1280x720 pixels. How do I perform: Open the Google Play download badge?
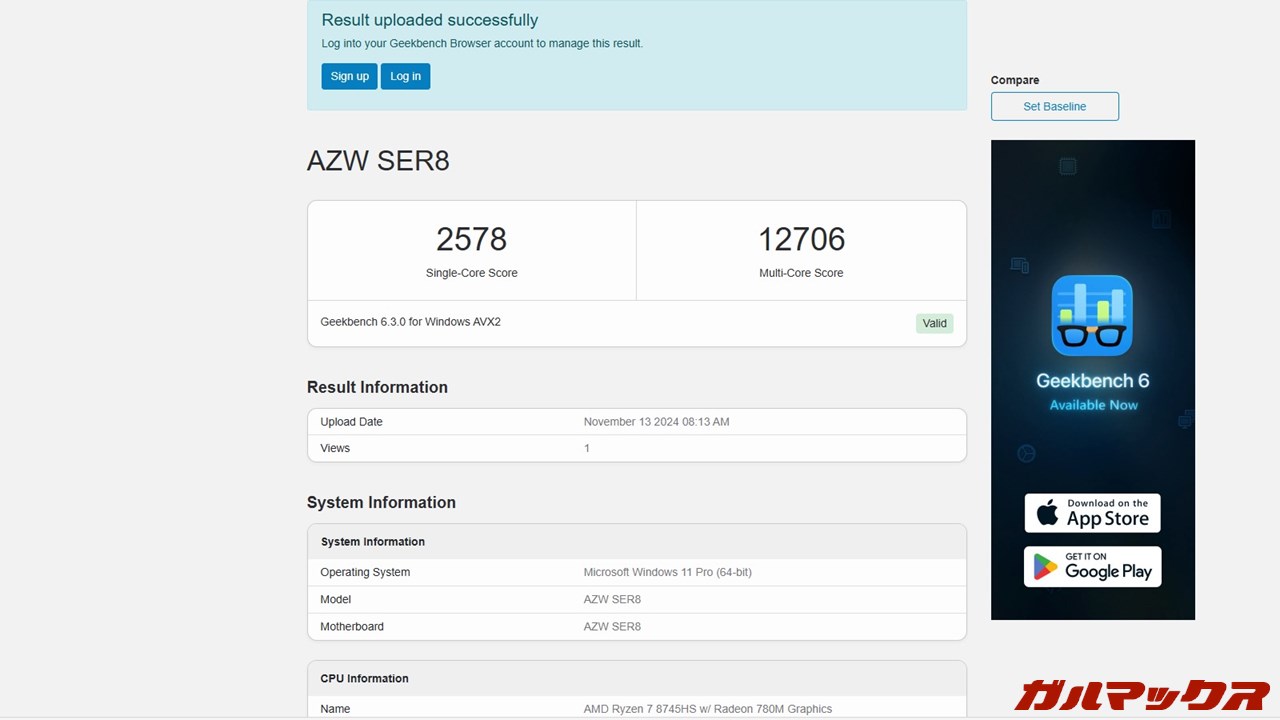[x=1092, y=567]
